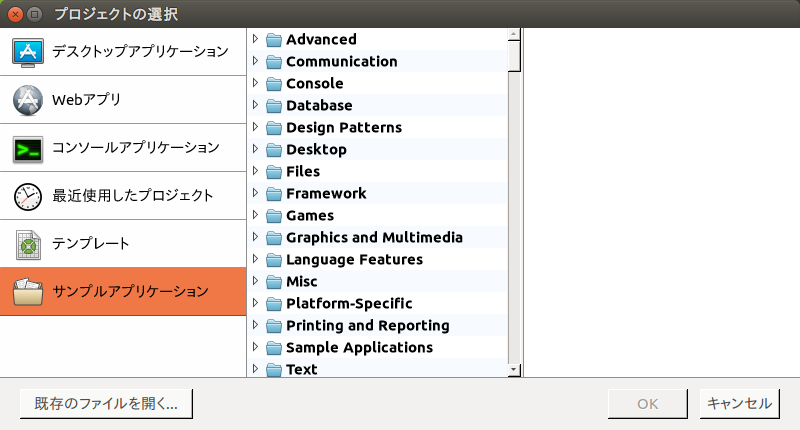Click the Desktop Application monitor icon
Screen dimensions: 800x430
point(28,52)
